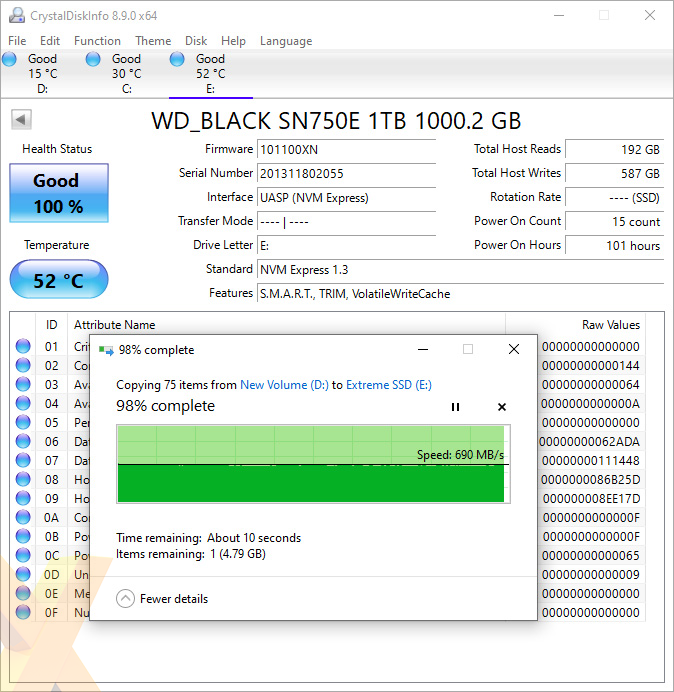
Task: Click the copy speed progress graph
Action: [313, 464]
